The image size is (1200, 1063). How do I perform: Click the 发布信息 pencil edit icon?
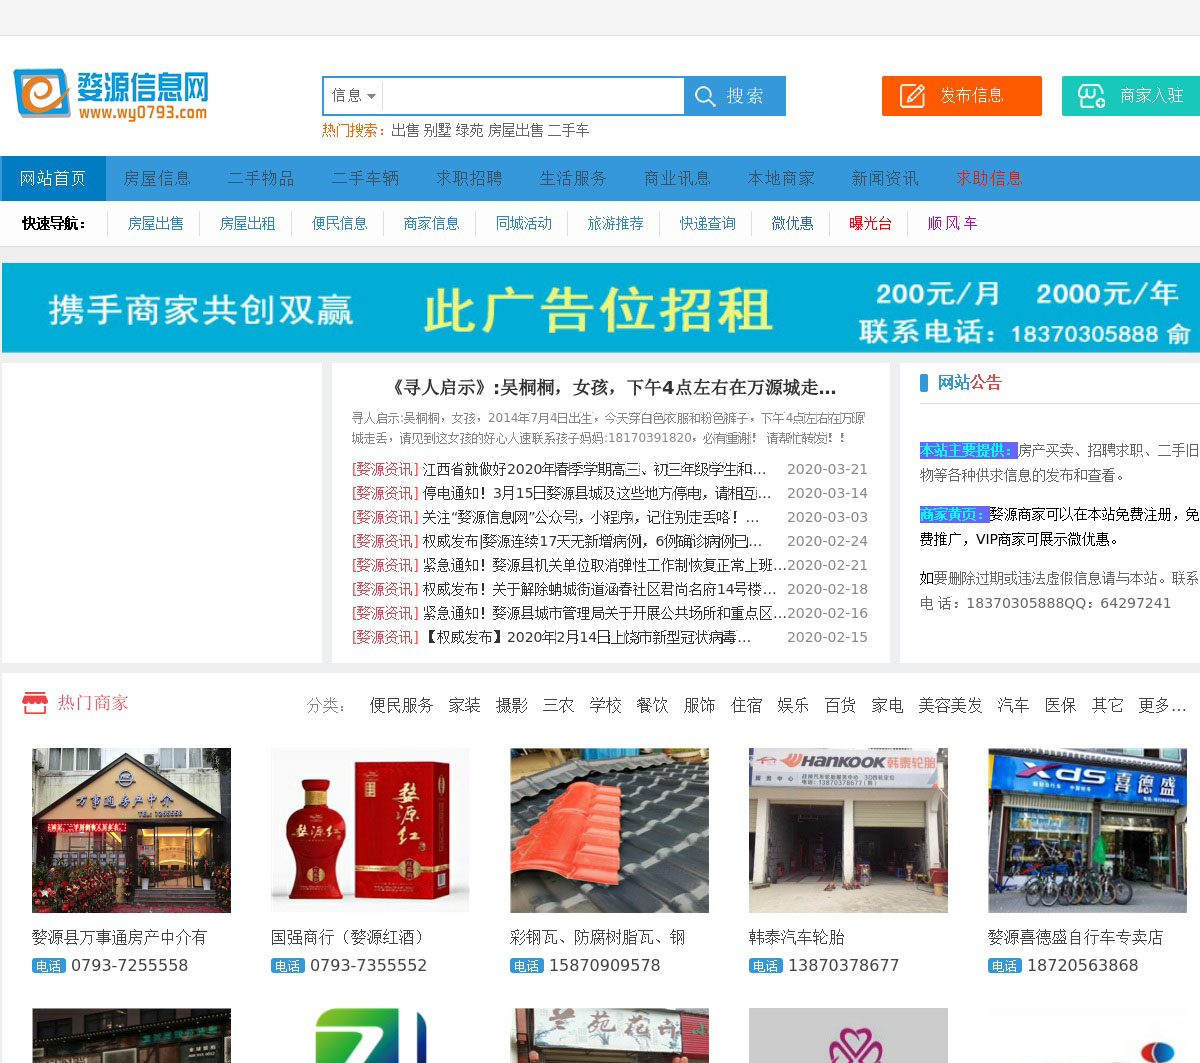point(912,96)
